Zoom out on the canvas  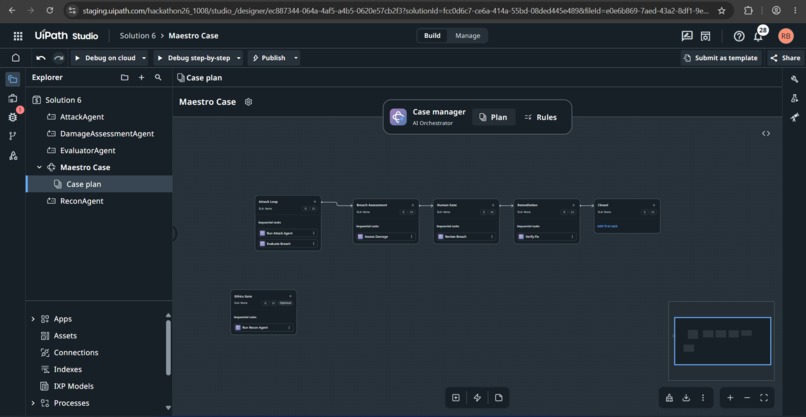point(747,398)
